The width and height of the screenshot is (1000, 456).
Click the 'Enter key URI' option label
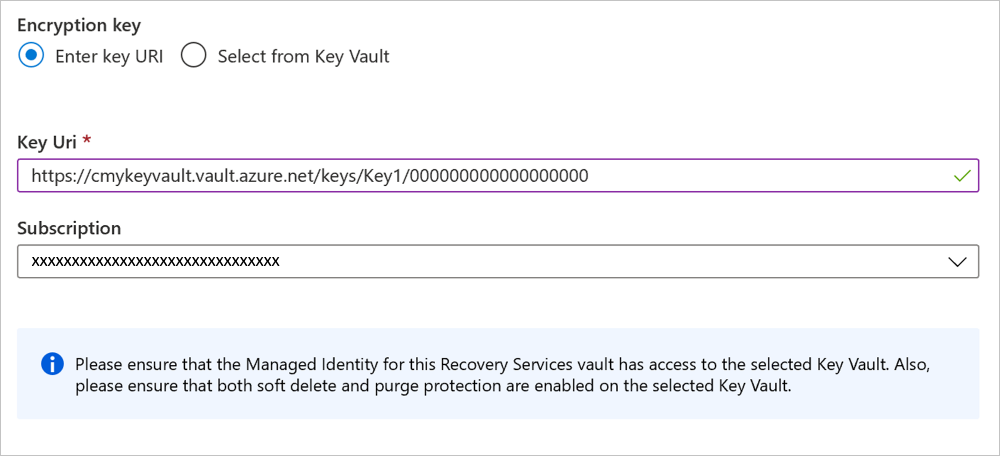click(x=109, y=57)
